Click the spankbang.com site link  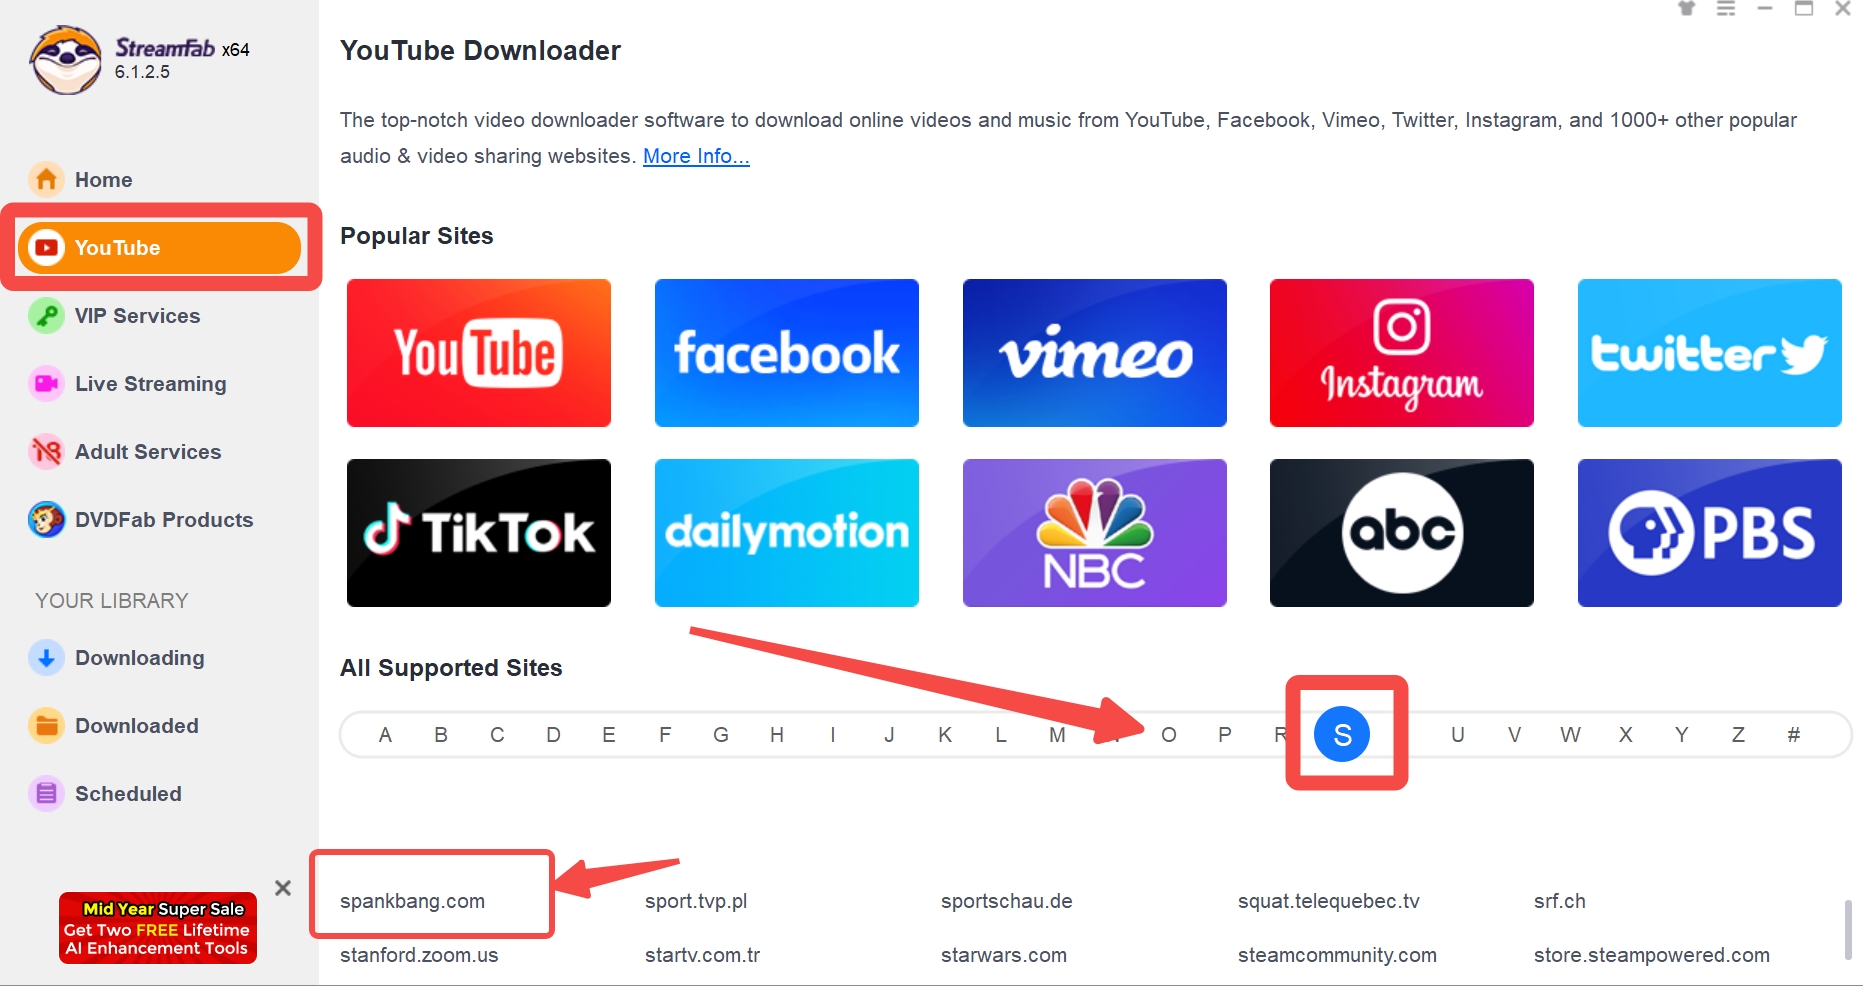(413, 900)
